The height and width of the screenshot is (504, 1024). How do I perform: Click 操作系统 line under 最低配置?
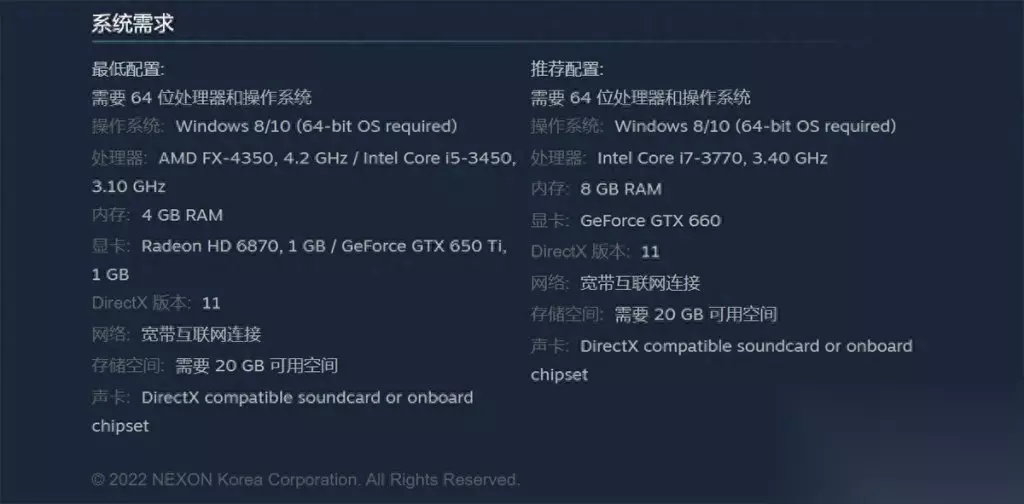point(274,126)
